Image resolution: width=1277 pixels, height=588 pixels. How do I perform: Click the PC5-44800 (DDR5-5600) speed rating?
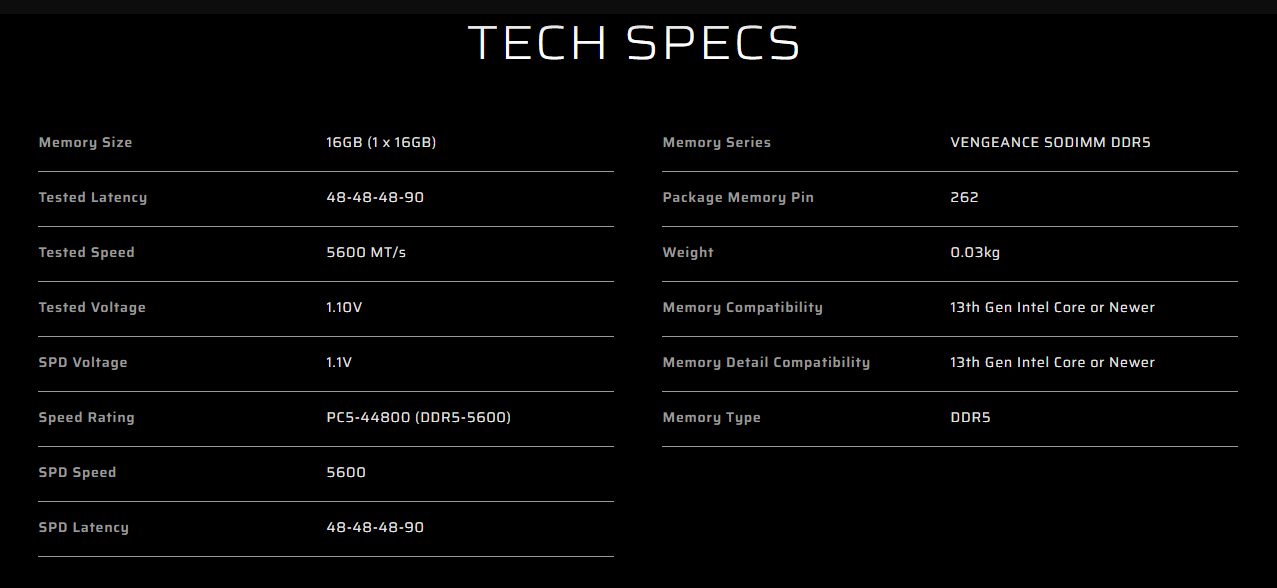(418, 418)
